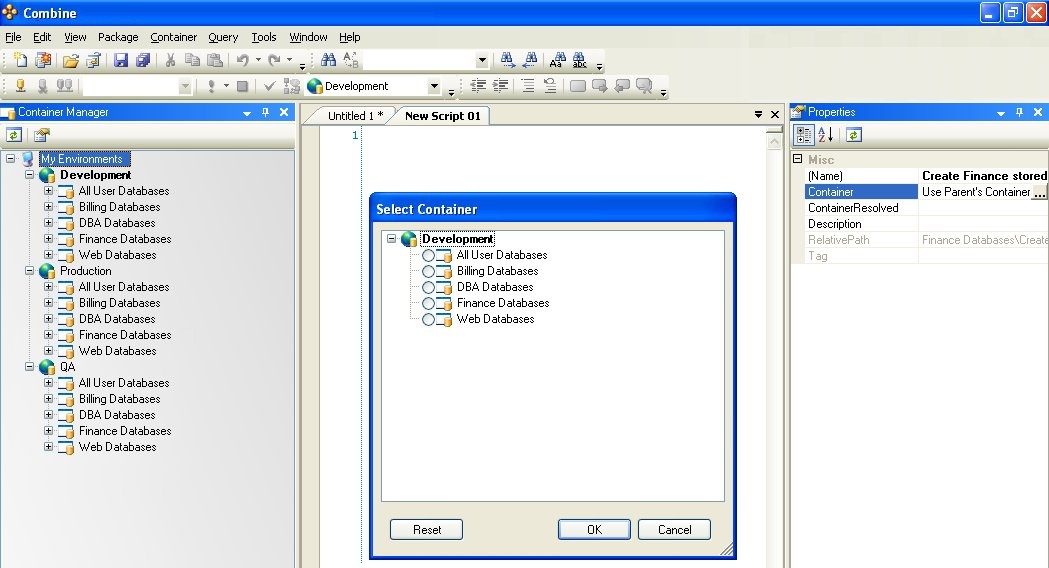Viewport: 1049px width, 568px height.
Task: Click the Find Previous binoculars icon
Action: (531, 60)
